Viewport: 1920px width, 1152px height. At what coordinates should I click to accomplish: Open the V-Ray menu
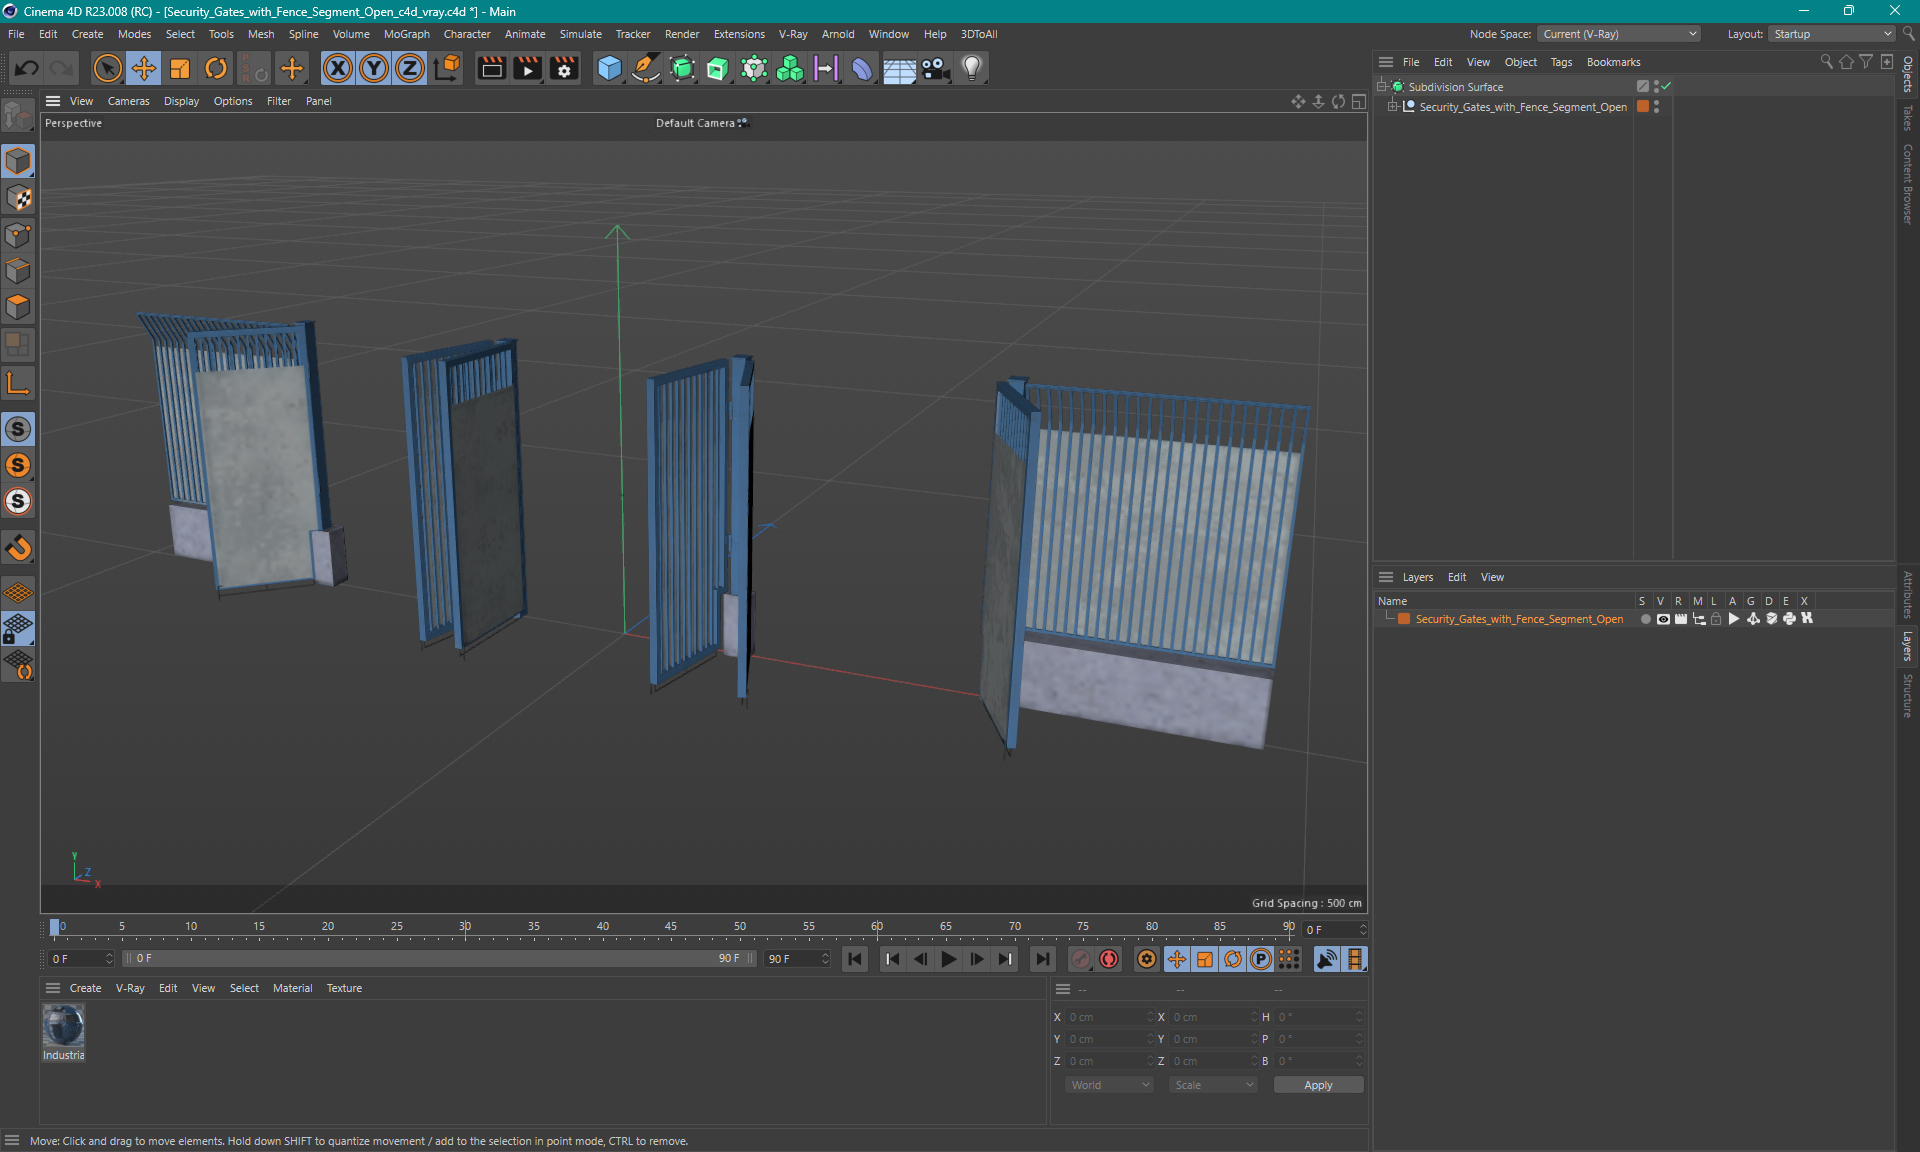(x=793, y=34)
